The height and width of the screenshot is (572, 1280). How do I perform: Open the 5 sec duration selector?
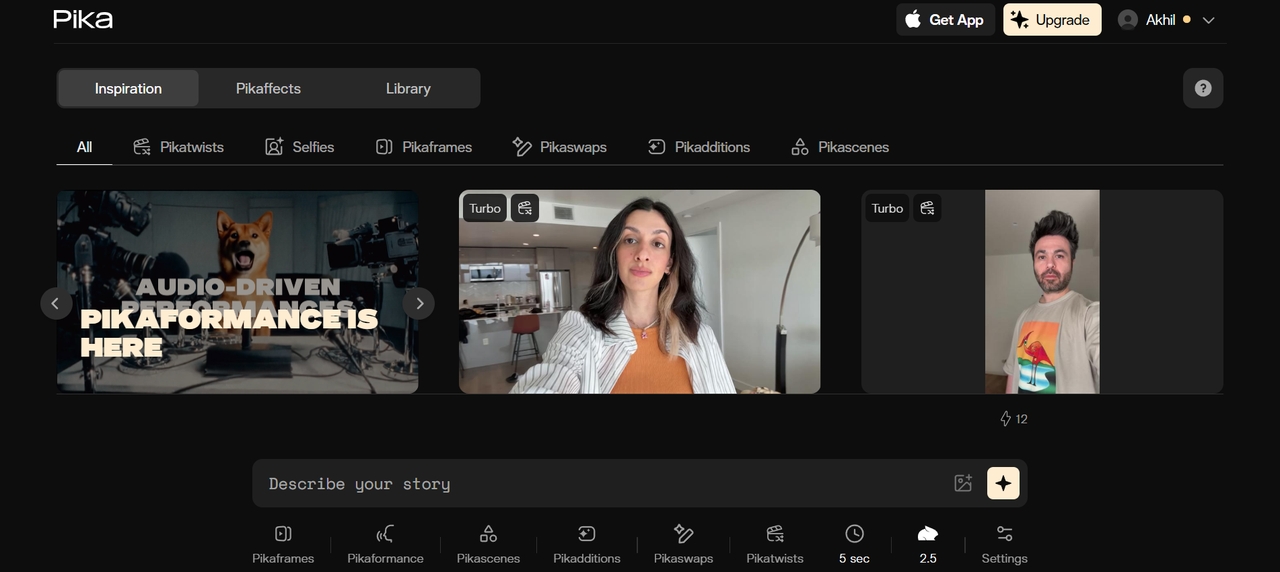854,544
